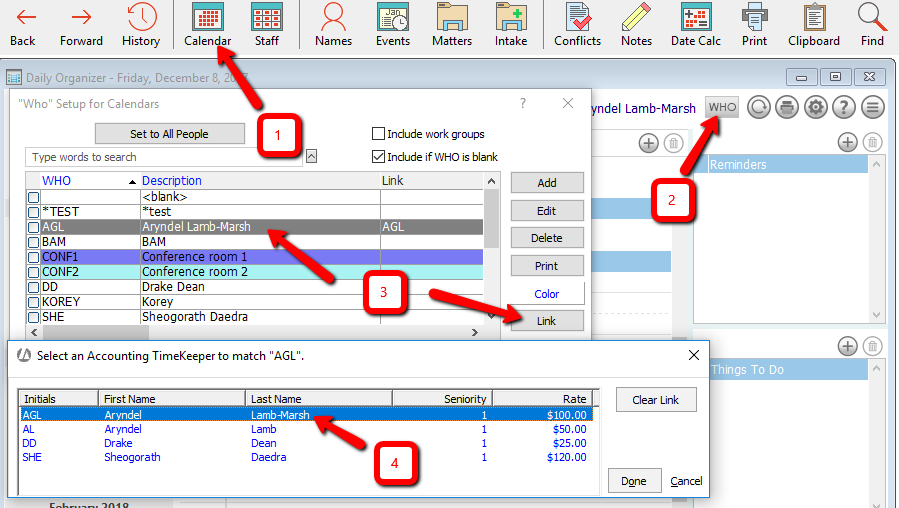899x508 pixels.
Task: Click the Conflicts toolbar icon
Action: tap(577, 24)
